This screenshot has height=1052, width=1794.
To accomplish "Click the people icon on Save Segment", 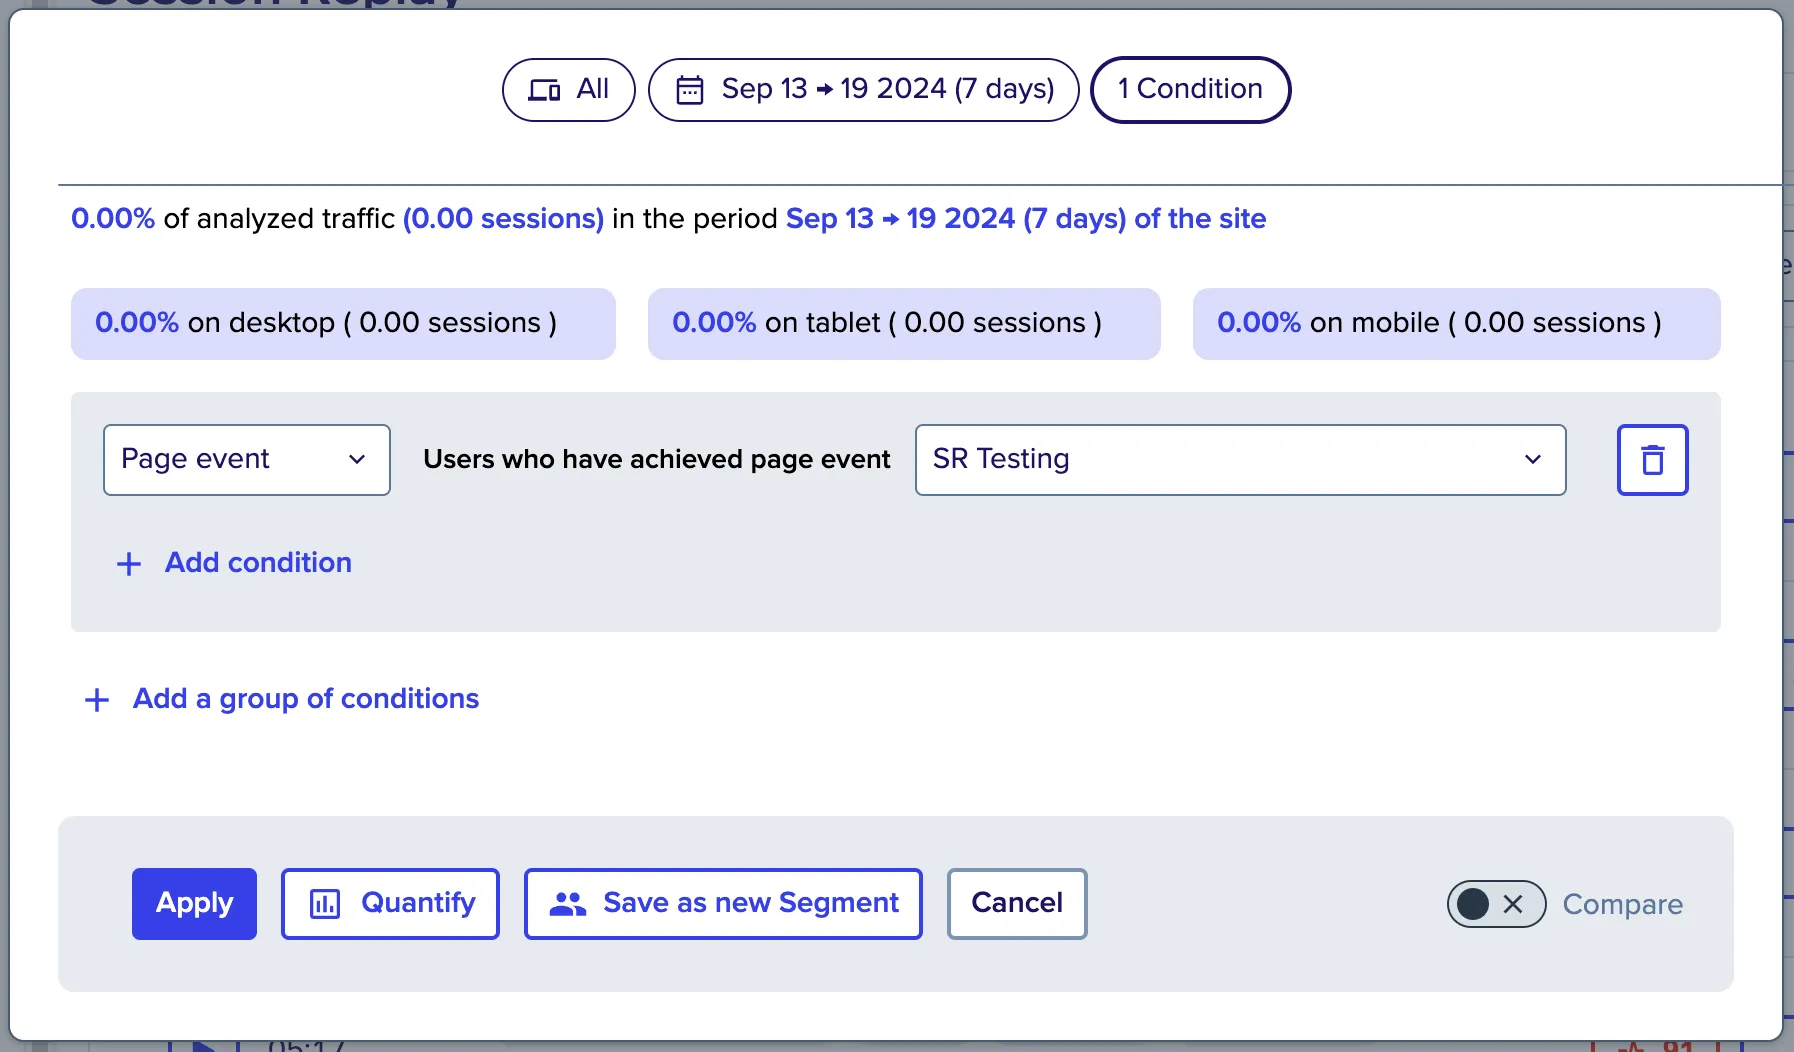I will pos(568,904).
